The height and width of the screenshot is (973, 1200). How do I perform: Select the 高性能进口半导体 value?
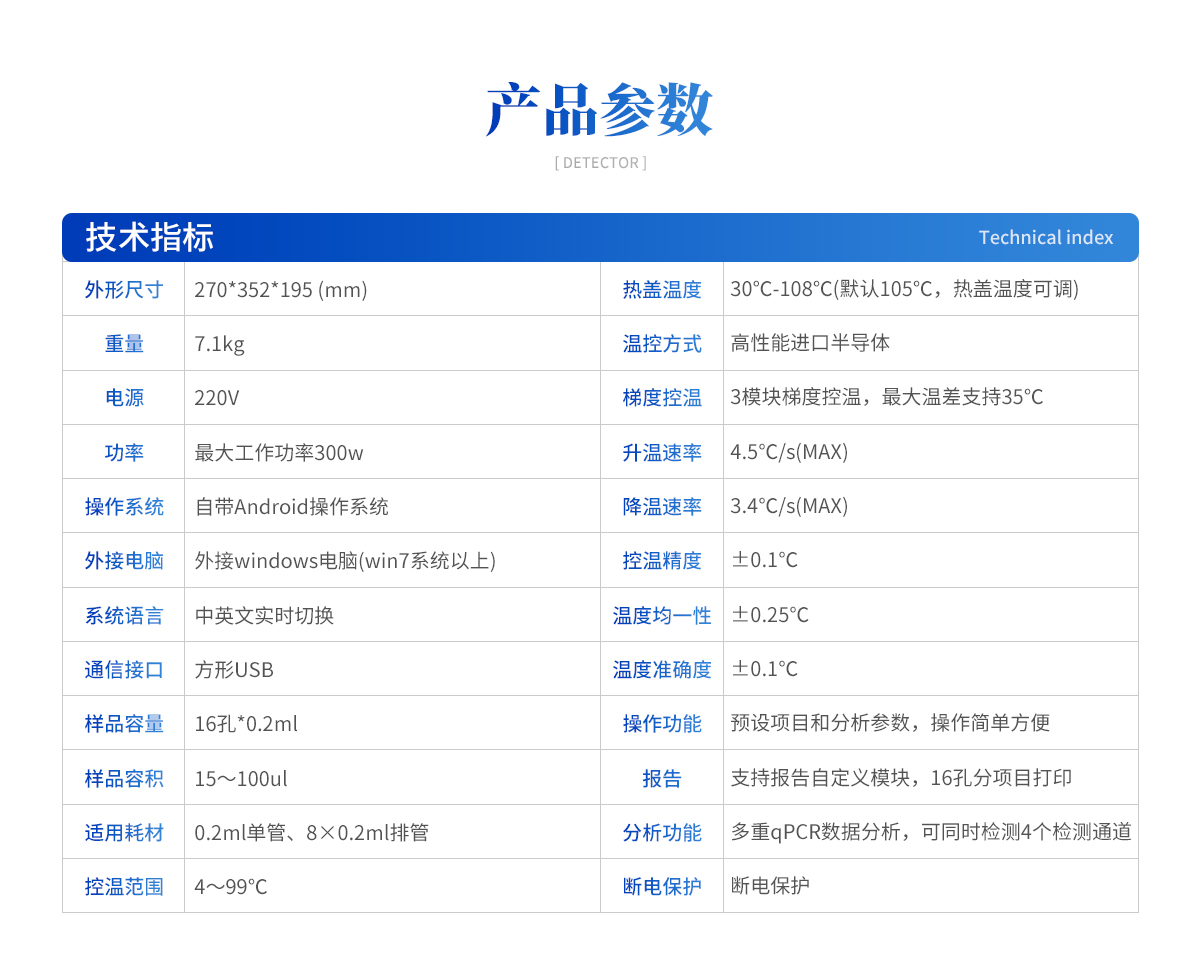[x=810, y=344]
